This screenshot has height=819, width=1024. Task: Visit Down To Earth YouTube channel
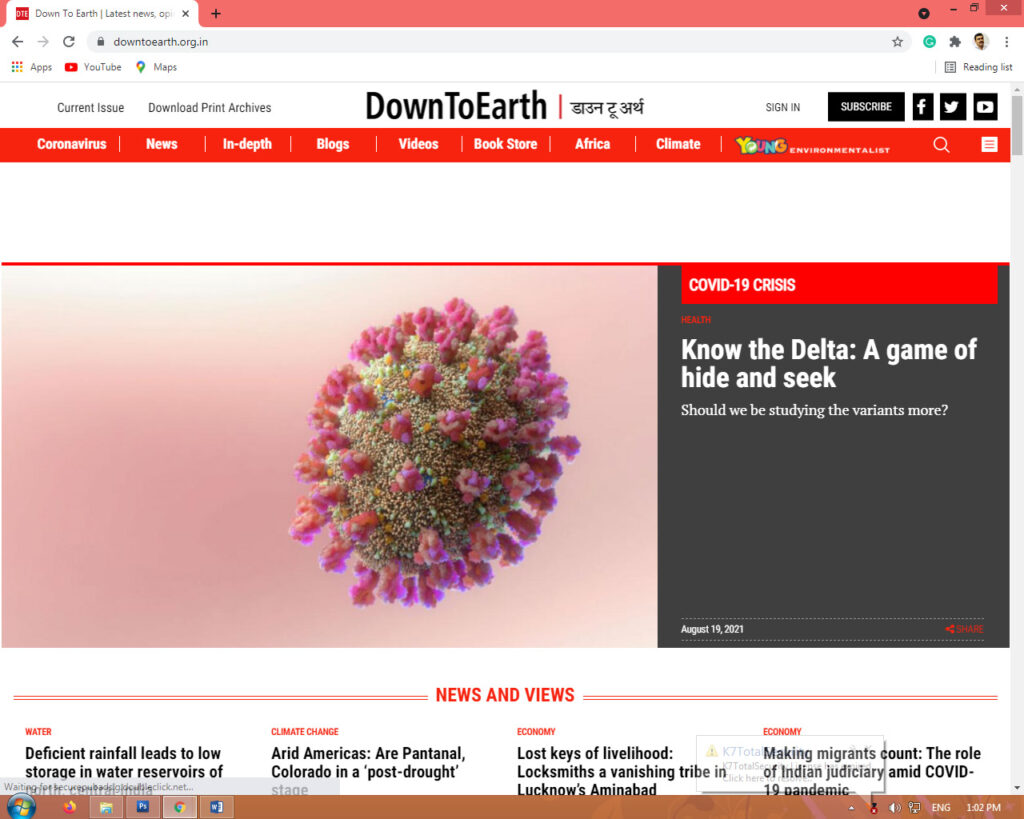click(x=985, y=106)
